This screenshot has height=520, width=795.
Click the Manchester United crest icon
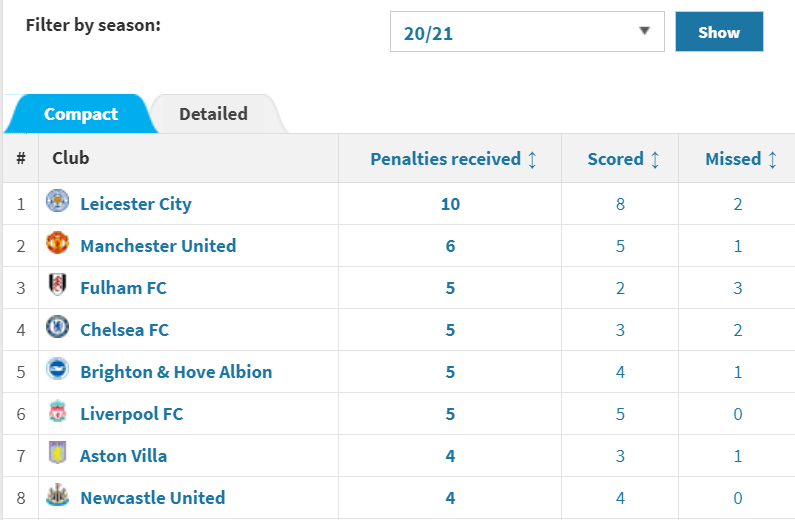pyautogui.click(x=58, y=244)
